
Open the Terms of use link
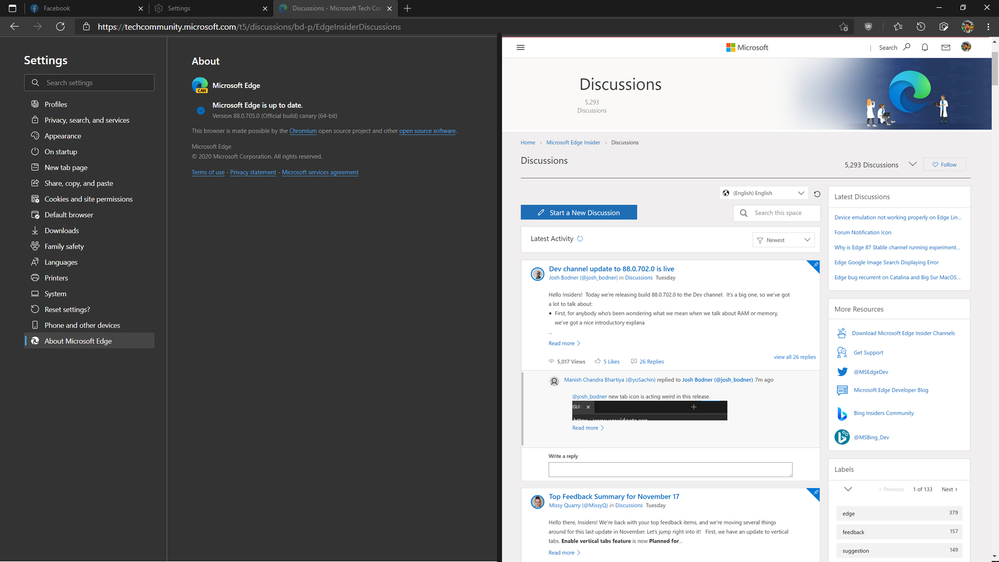pos(208,172)
